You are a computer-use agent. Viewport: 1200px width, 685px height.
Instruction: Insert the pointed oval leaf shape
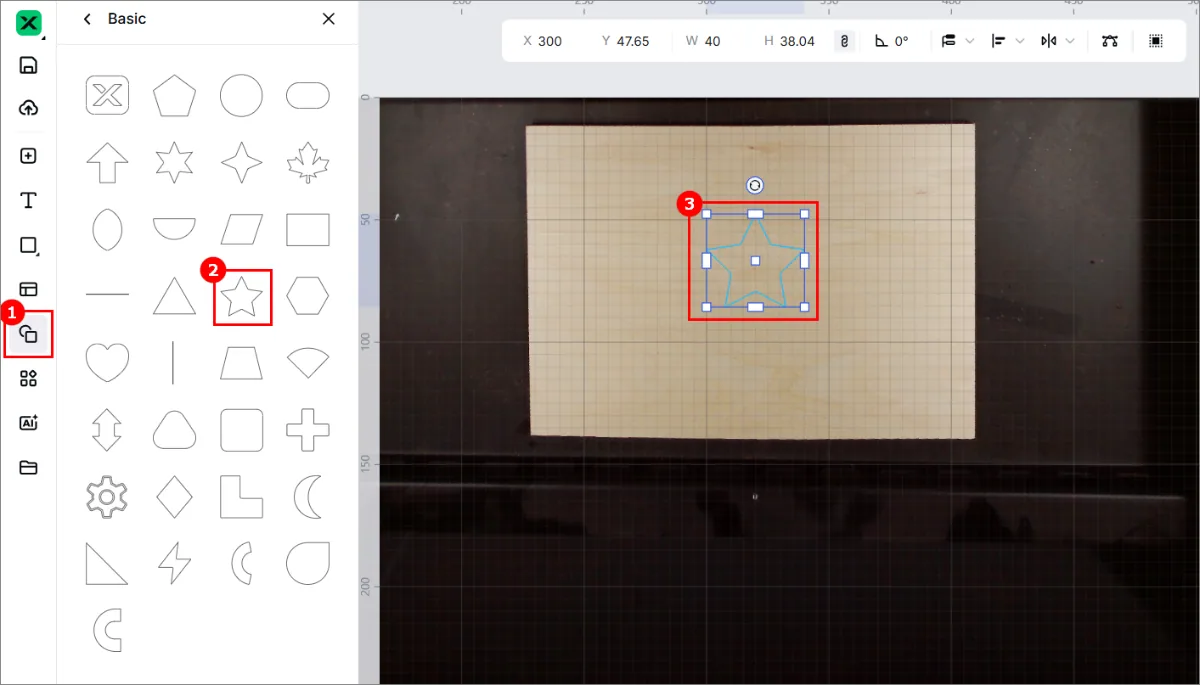pos(107,229)
